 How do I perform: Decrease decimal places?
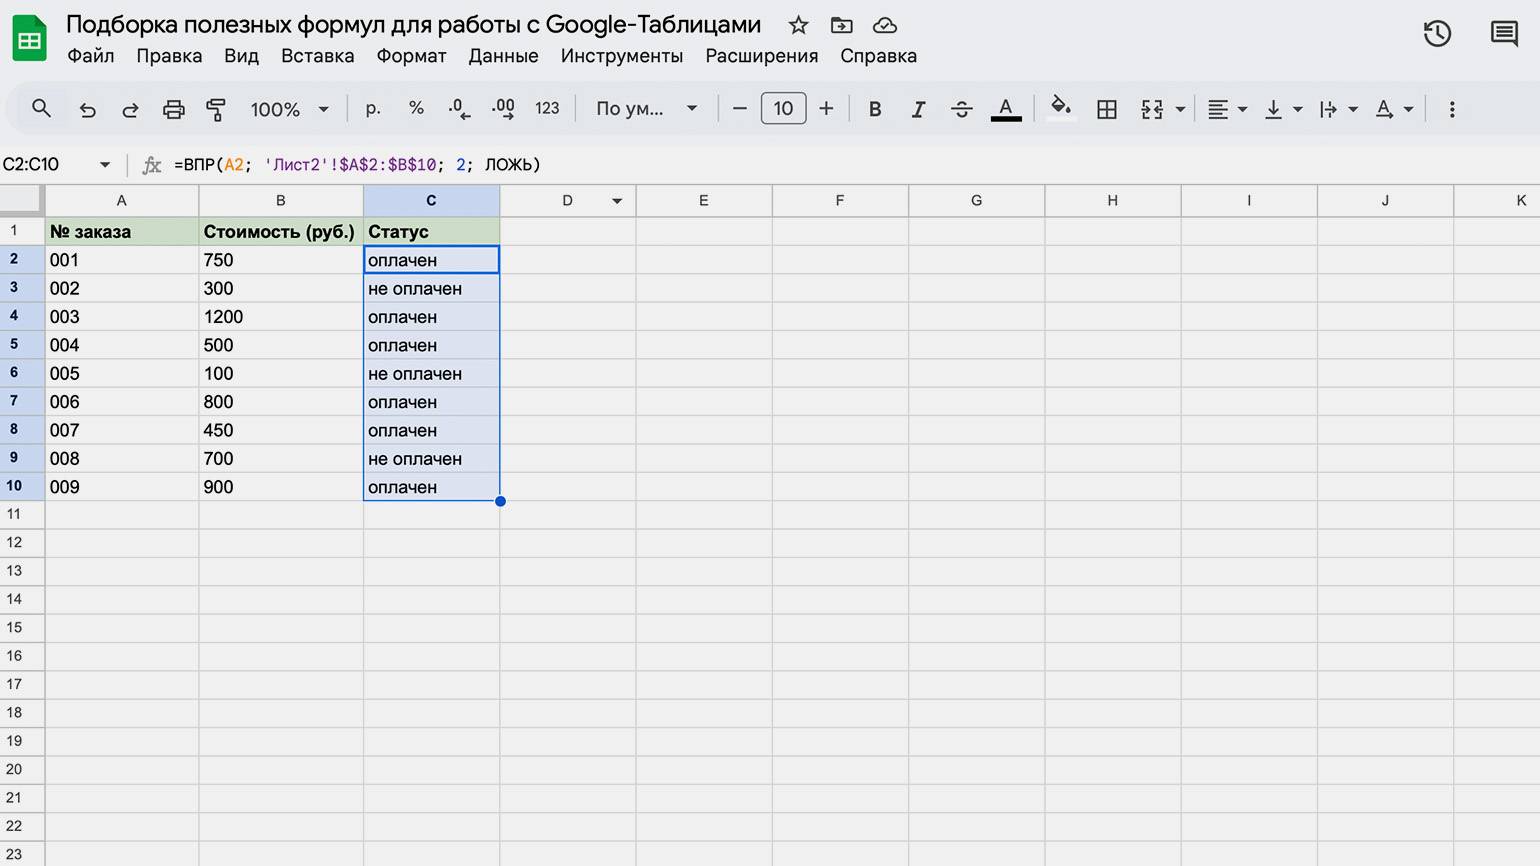click(x=459, y=108)
